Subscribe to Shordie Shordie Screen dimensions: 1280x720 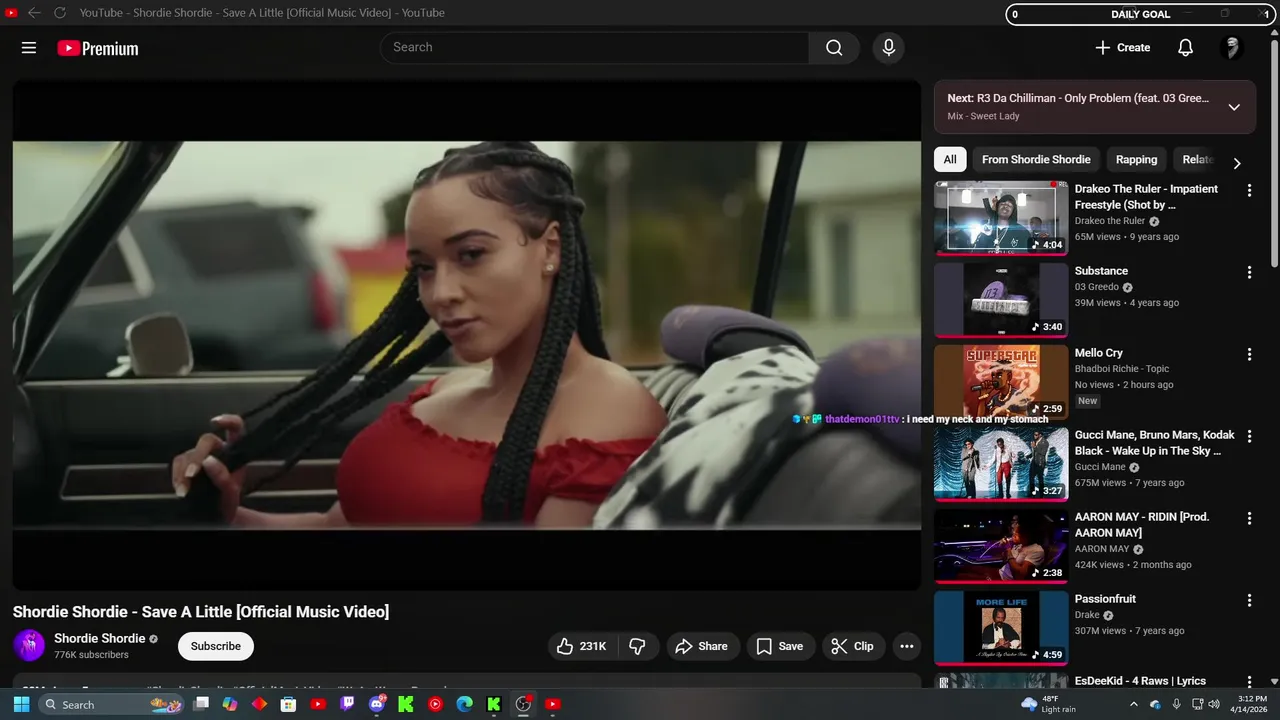pyautogui.click(x=216, y=646)
